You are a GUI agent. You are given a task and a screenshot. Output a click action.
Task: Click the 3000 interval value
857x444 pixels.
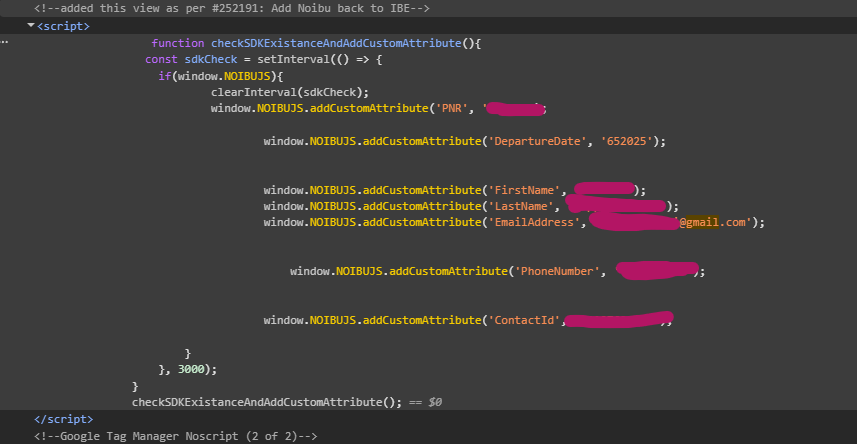[191, 370]
